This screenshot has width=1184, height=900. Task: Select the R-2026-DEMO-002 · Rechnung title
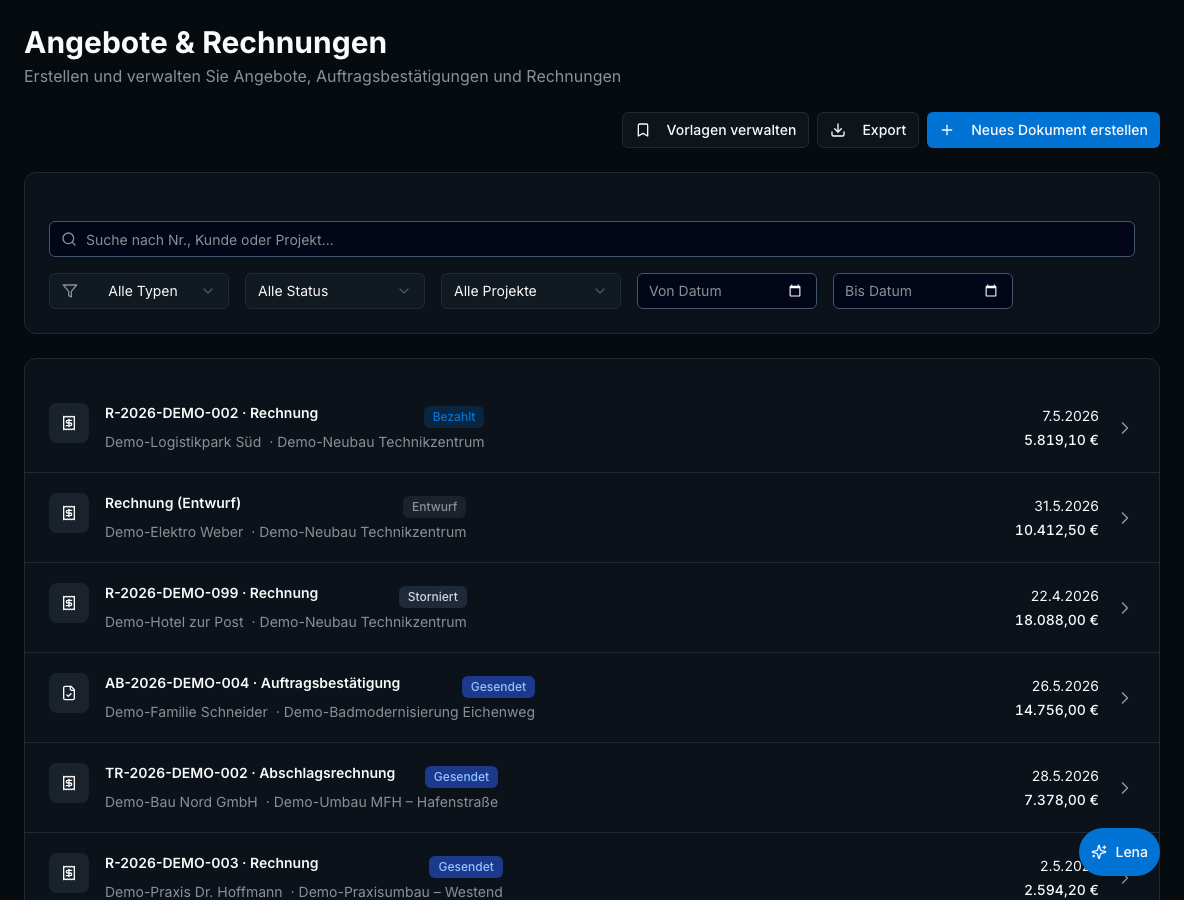pyautogui.click(x=211, y=413)
